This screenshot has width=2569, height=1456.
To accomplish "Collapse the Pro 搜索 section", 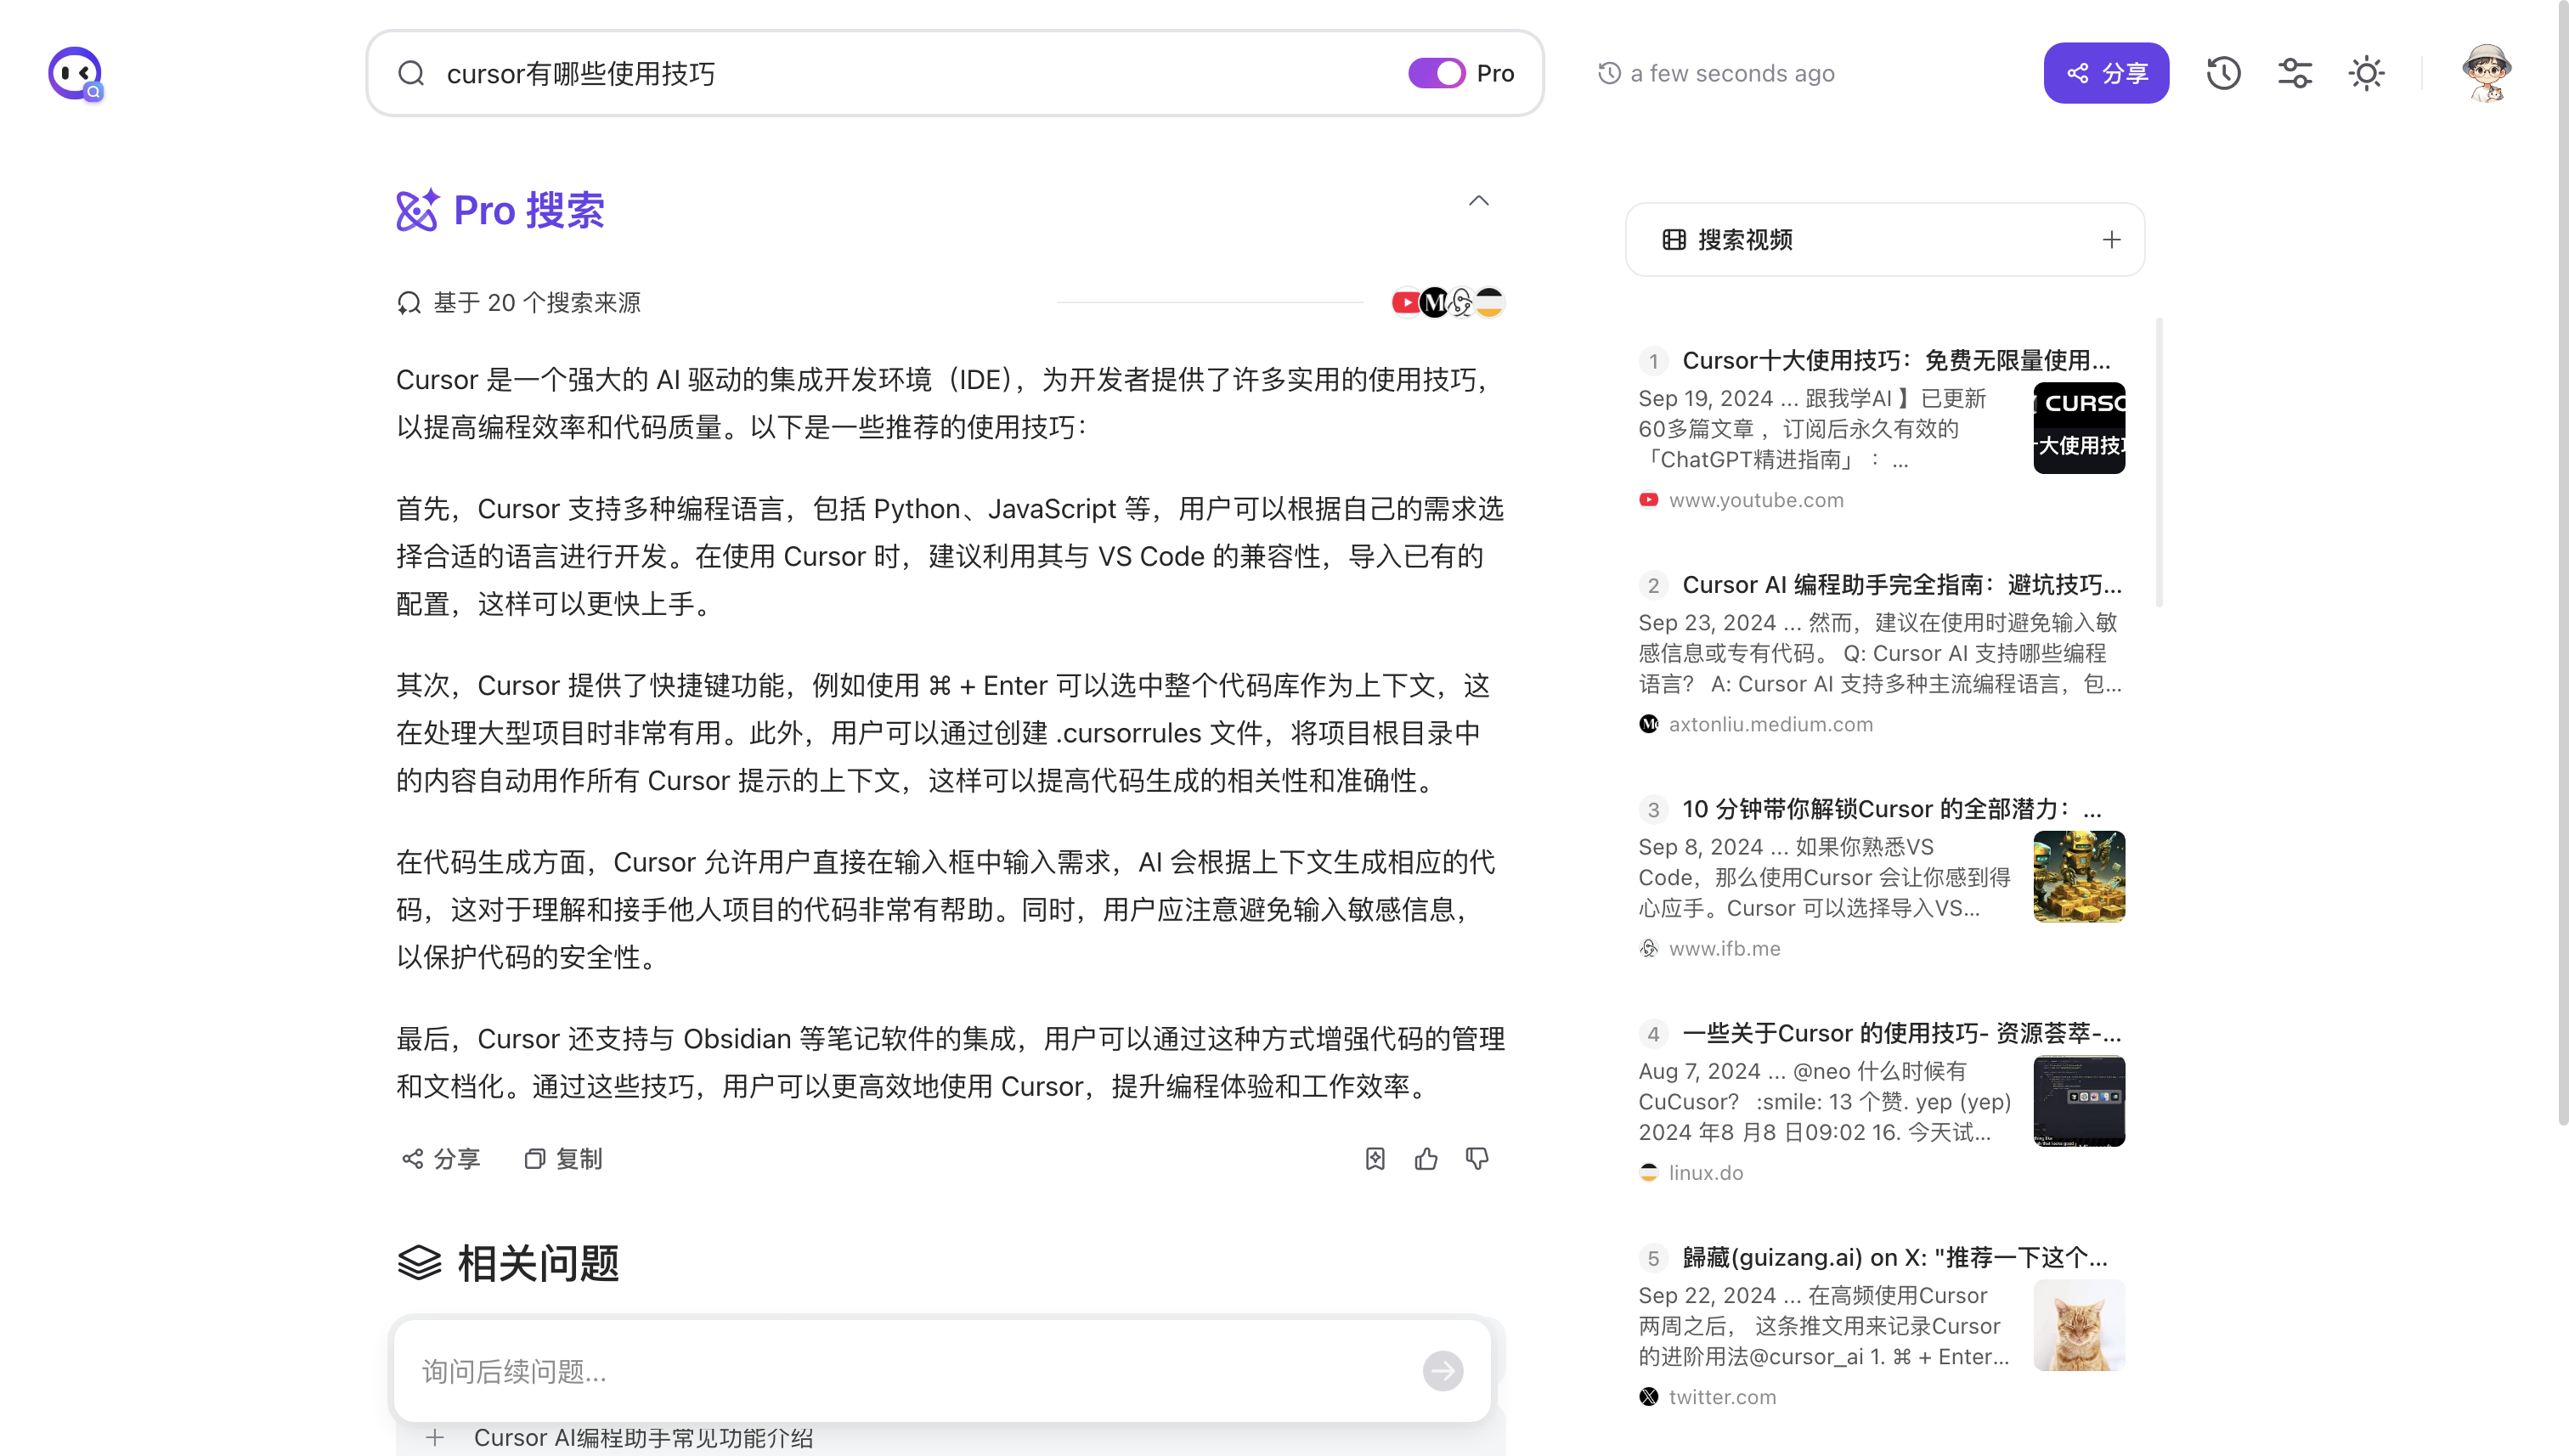I will coord(1478,201).
